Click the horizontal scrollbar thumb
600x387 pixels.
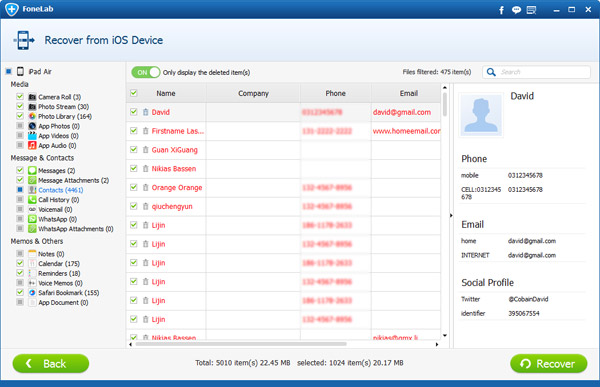241,344
